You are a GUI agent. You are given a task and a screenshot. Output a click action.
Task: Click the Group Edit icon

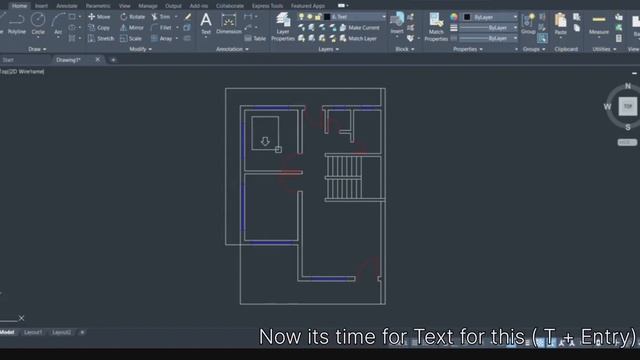tap(542, 28)
